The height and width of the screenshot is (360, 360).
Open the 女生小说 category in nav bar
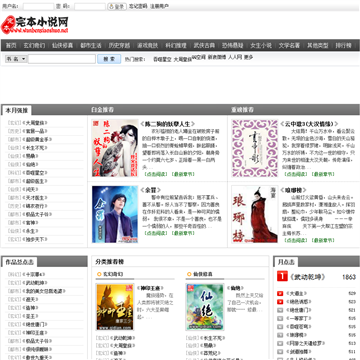point(261,45)
